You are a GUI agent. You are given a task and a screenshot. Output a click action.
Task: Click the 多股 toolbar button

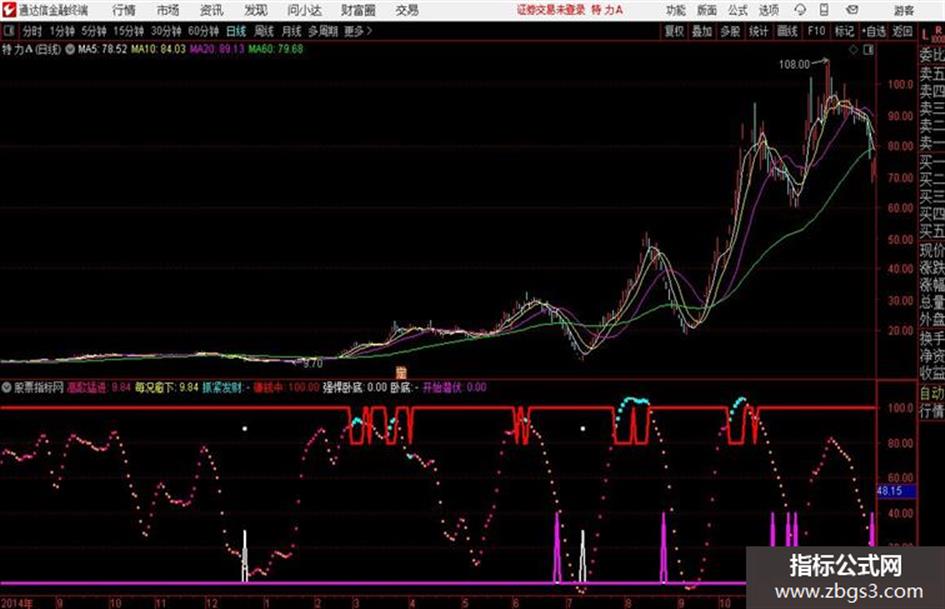pos(730,31)
